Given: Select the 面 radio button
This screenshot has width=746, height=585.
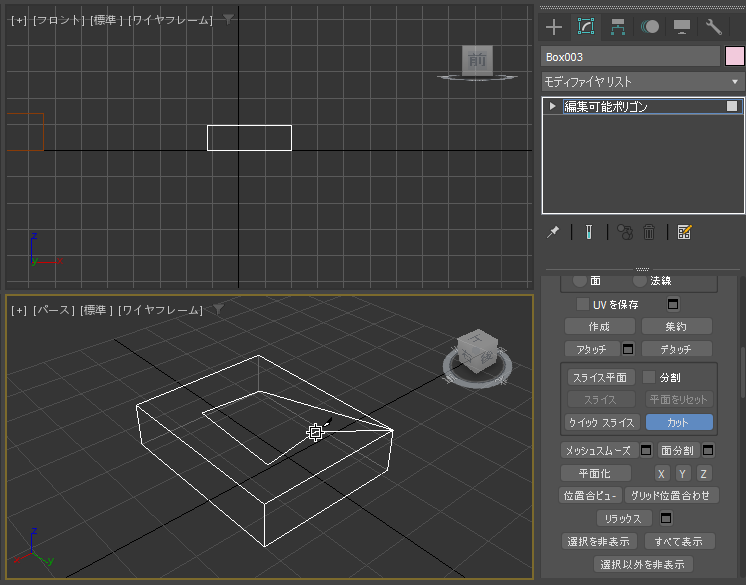Looking at the screenshot, I should click(x=579, y=281).
